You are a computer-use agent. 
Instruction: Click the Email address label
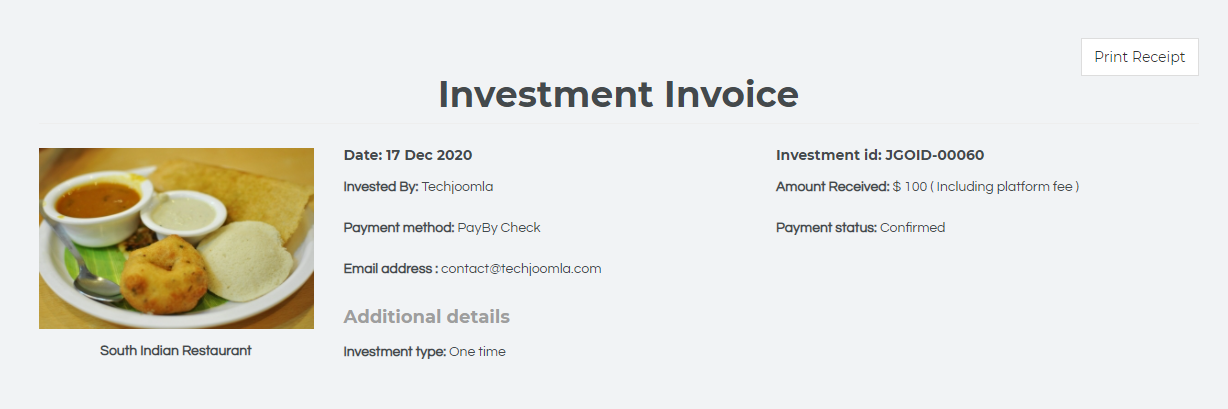390,268
